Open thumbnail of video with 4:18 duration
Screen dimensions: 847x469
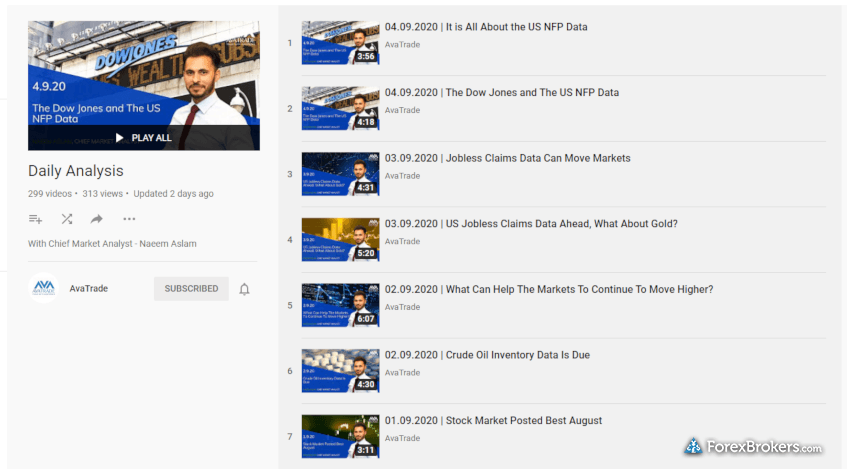tap(340, 108)
